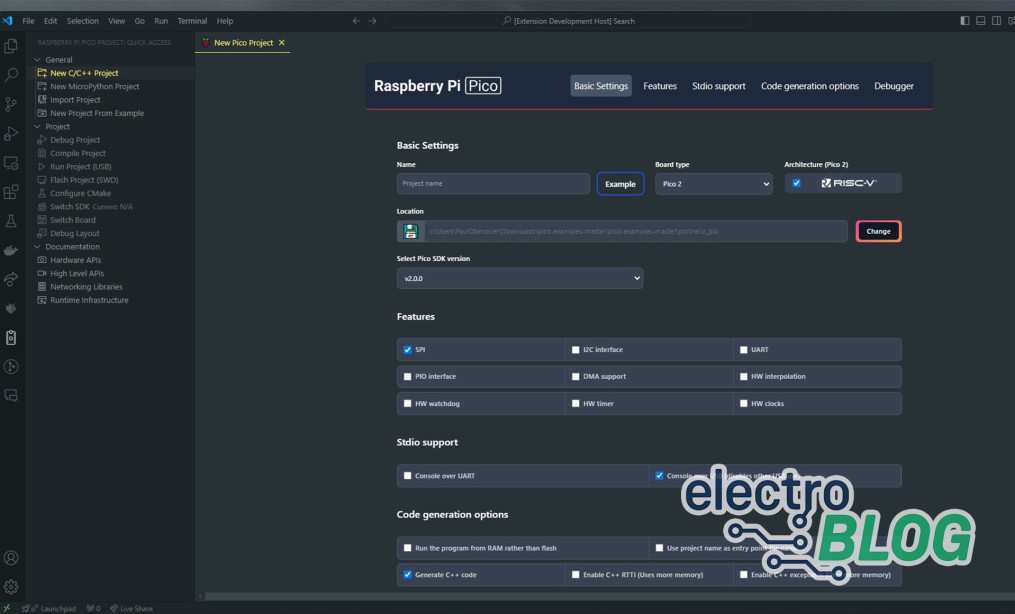
Task: Uncheck the RISC-V architecture checkbox
Action: [x=796, y=183]
